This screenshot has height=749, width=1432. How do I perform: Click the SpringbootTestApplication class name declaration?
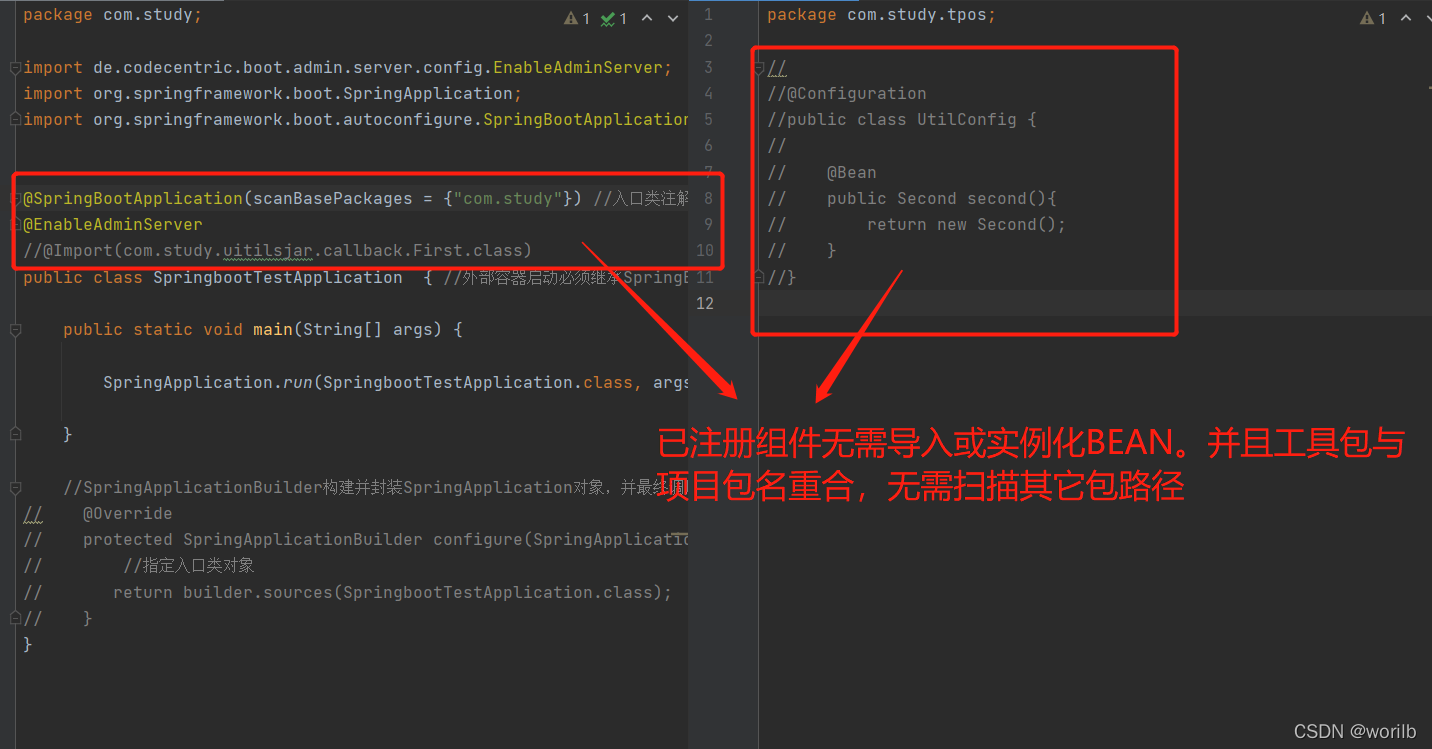[278, 277]
